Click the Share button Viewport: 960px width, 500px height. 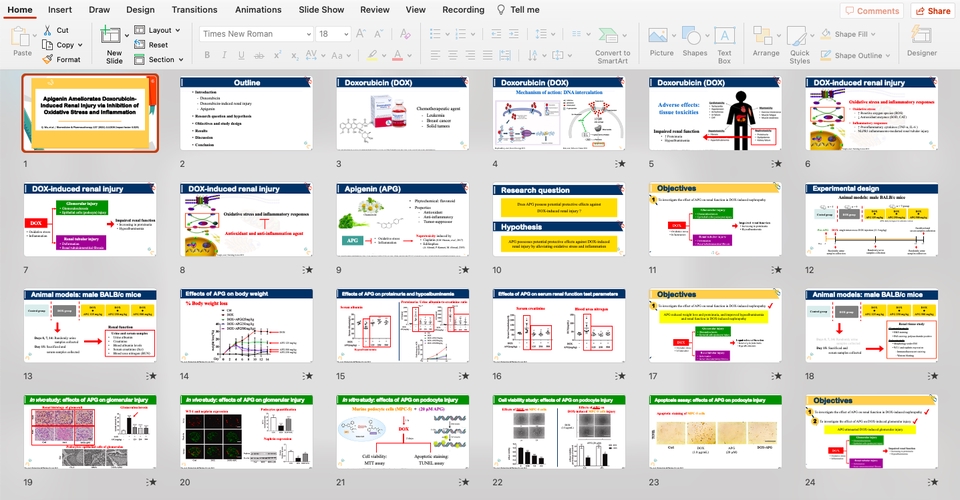933,10
